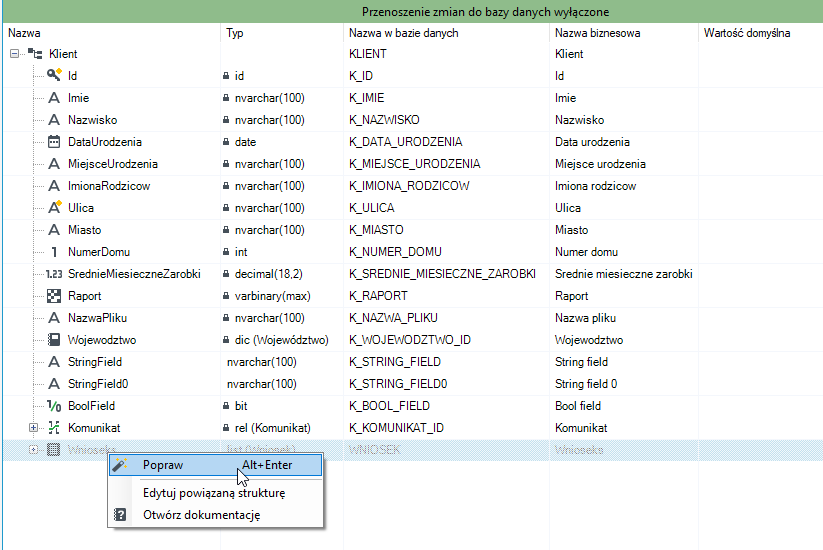Click the list icon beside Wnioseks
The width and height of the screenshot is (823, 550).
pos(54,450)
